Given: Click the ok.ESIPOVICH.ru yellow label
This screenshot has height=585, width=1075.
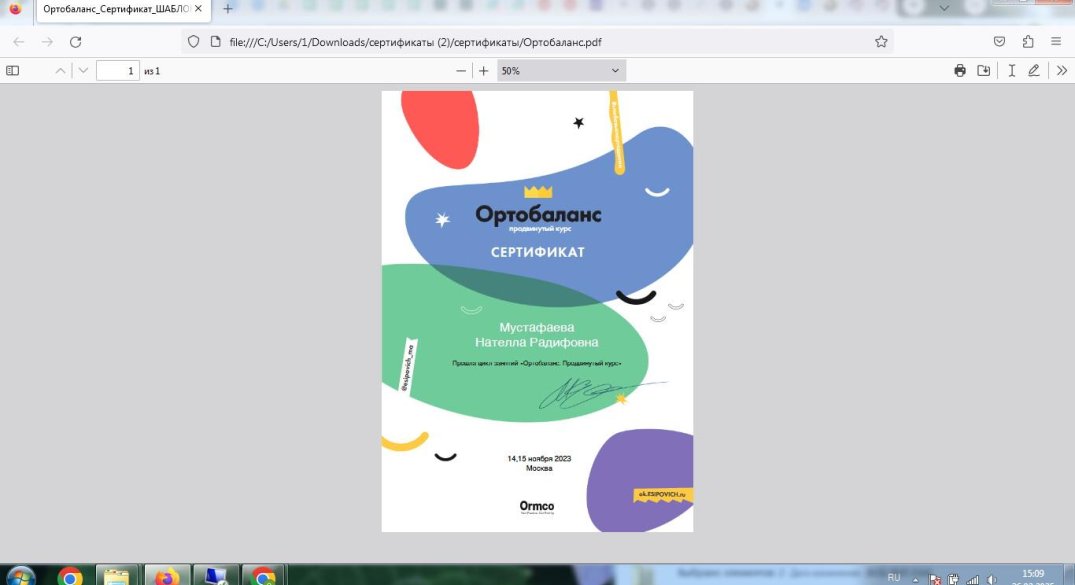Looking at the screenshot, I should tap(662, 494).
